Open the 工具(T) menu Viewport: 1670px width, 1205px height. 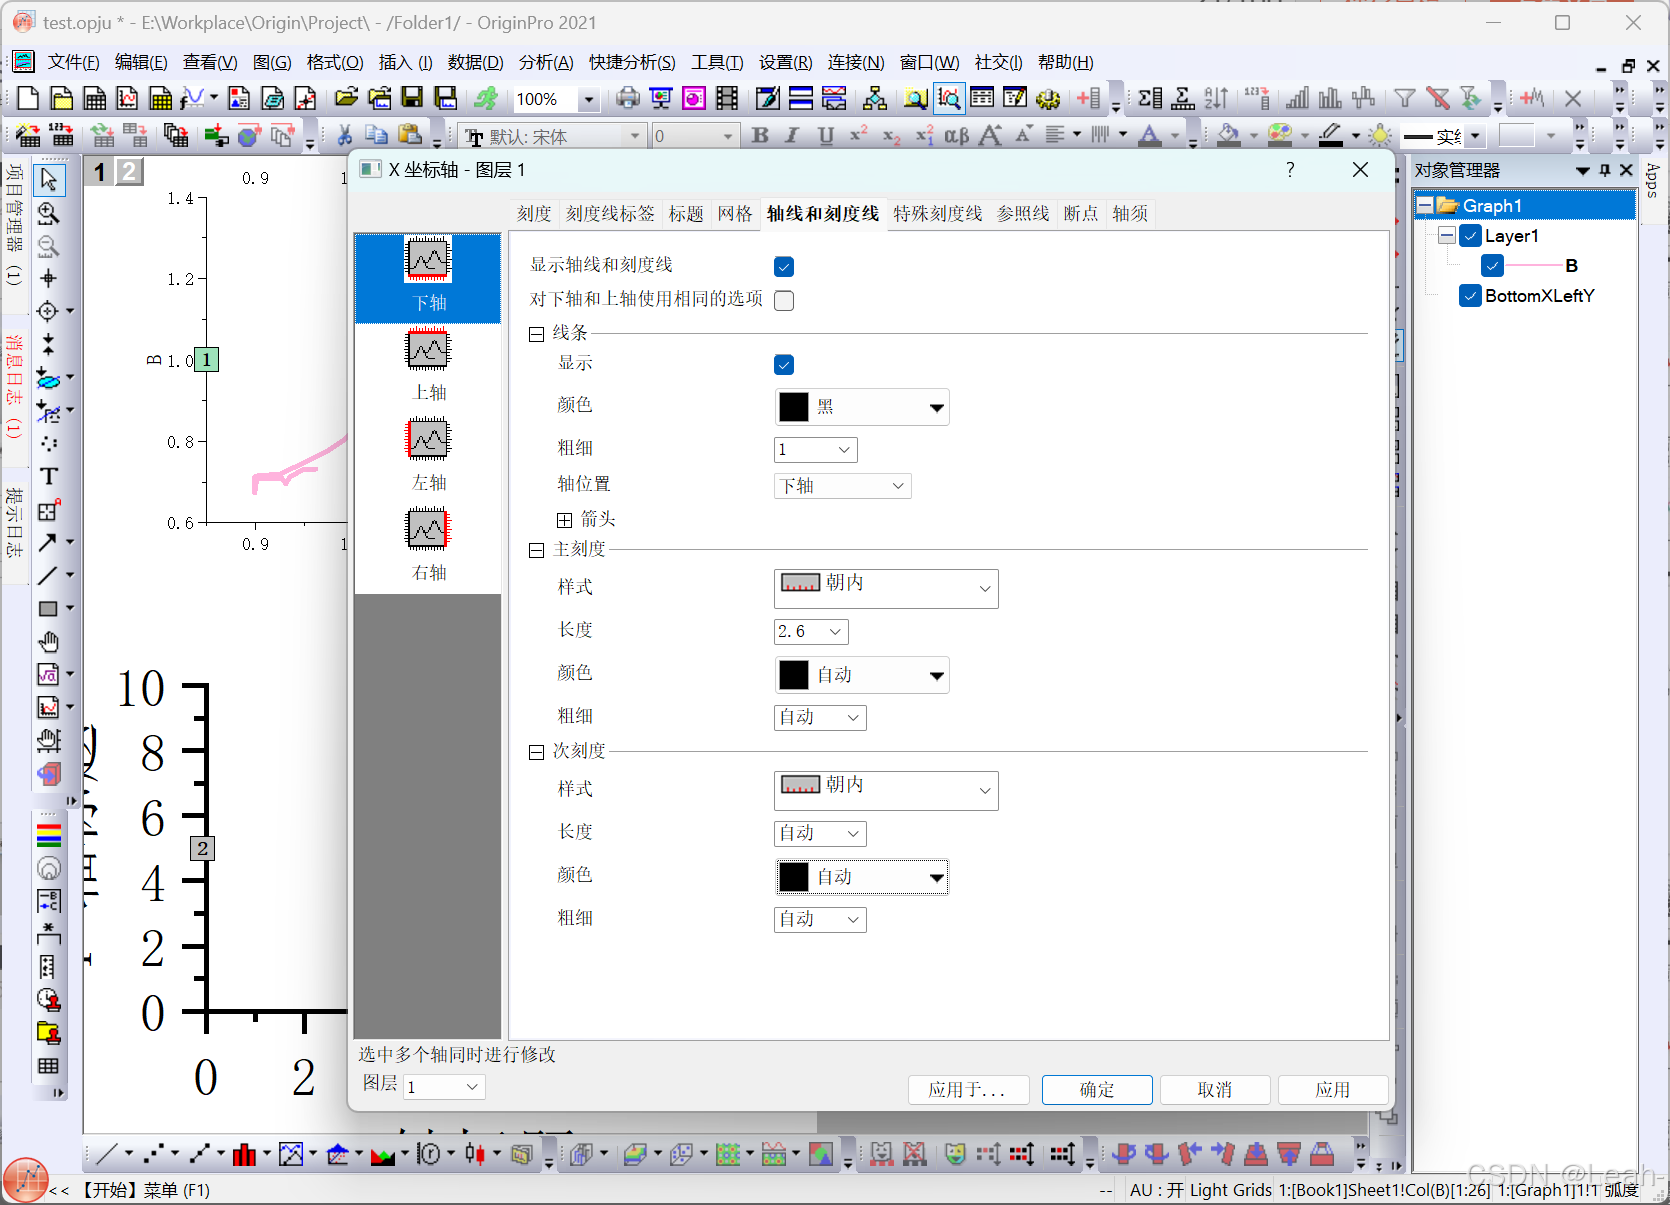716,61
